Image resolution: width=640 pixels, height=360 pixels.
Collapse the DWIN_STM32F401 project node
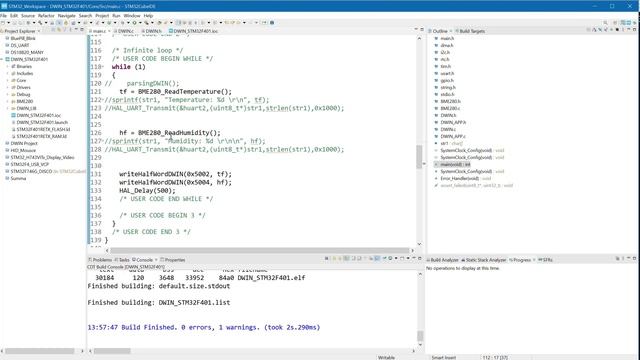tap(2, 59)
